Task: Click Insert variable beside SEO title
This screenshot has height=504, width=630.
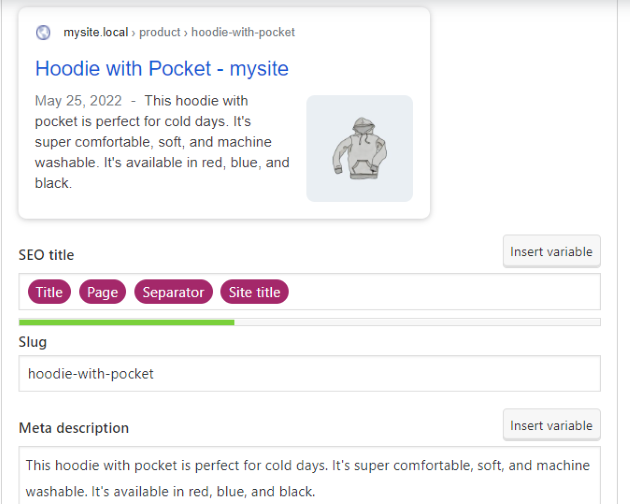Action: tap(551, 252)
